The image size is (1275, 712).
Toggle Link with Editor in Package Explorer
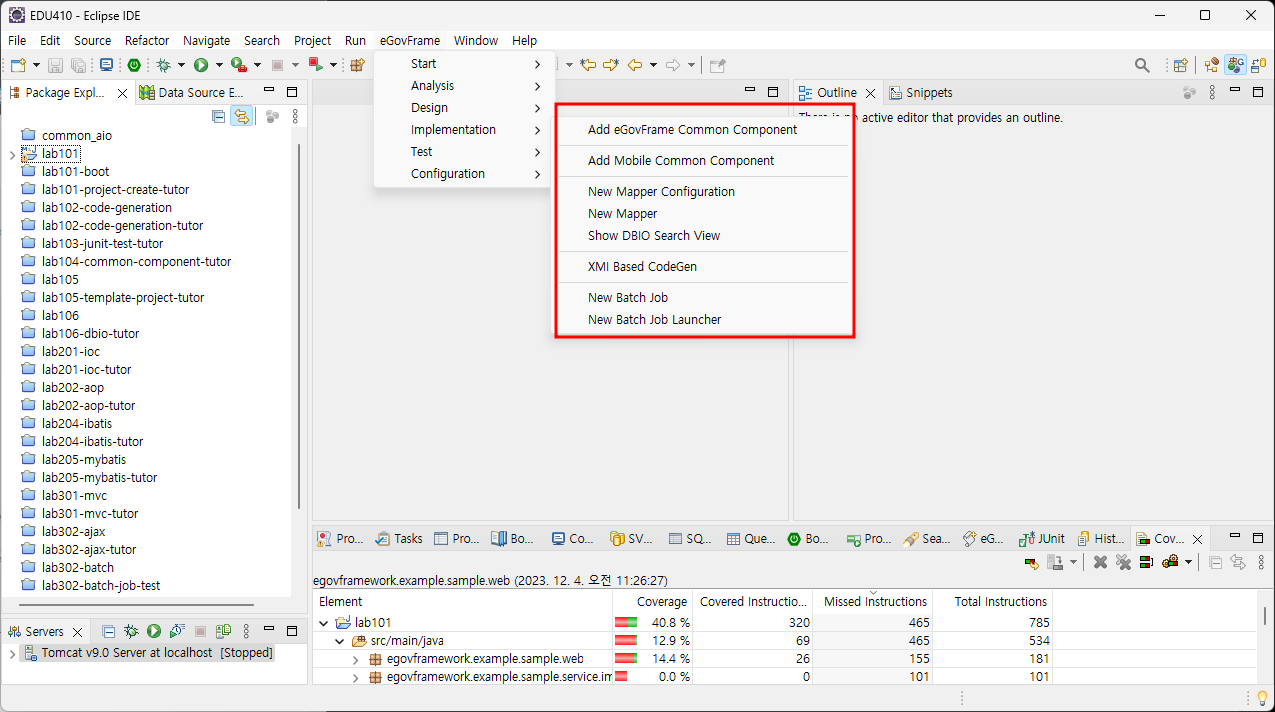(241, 117)
